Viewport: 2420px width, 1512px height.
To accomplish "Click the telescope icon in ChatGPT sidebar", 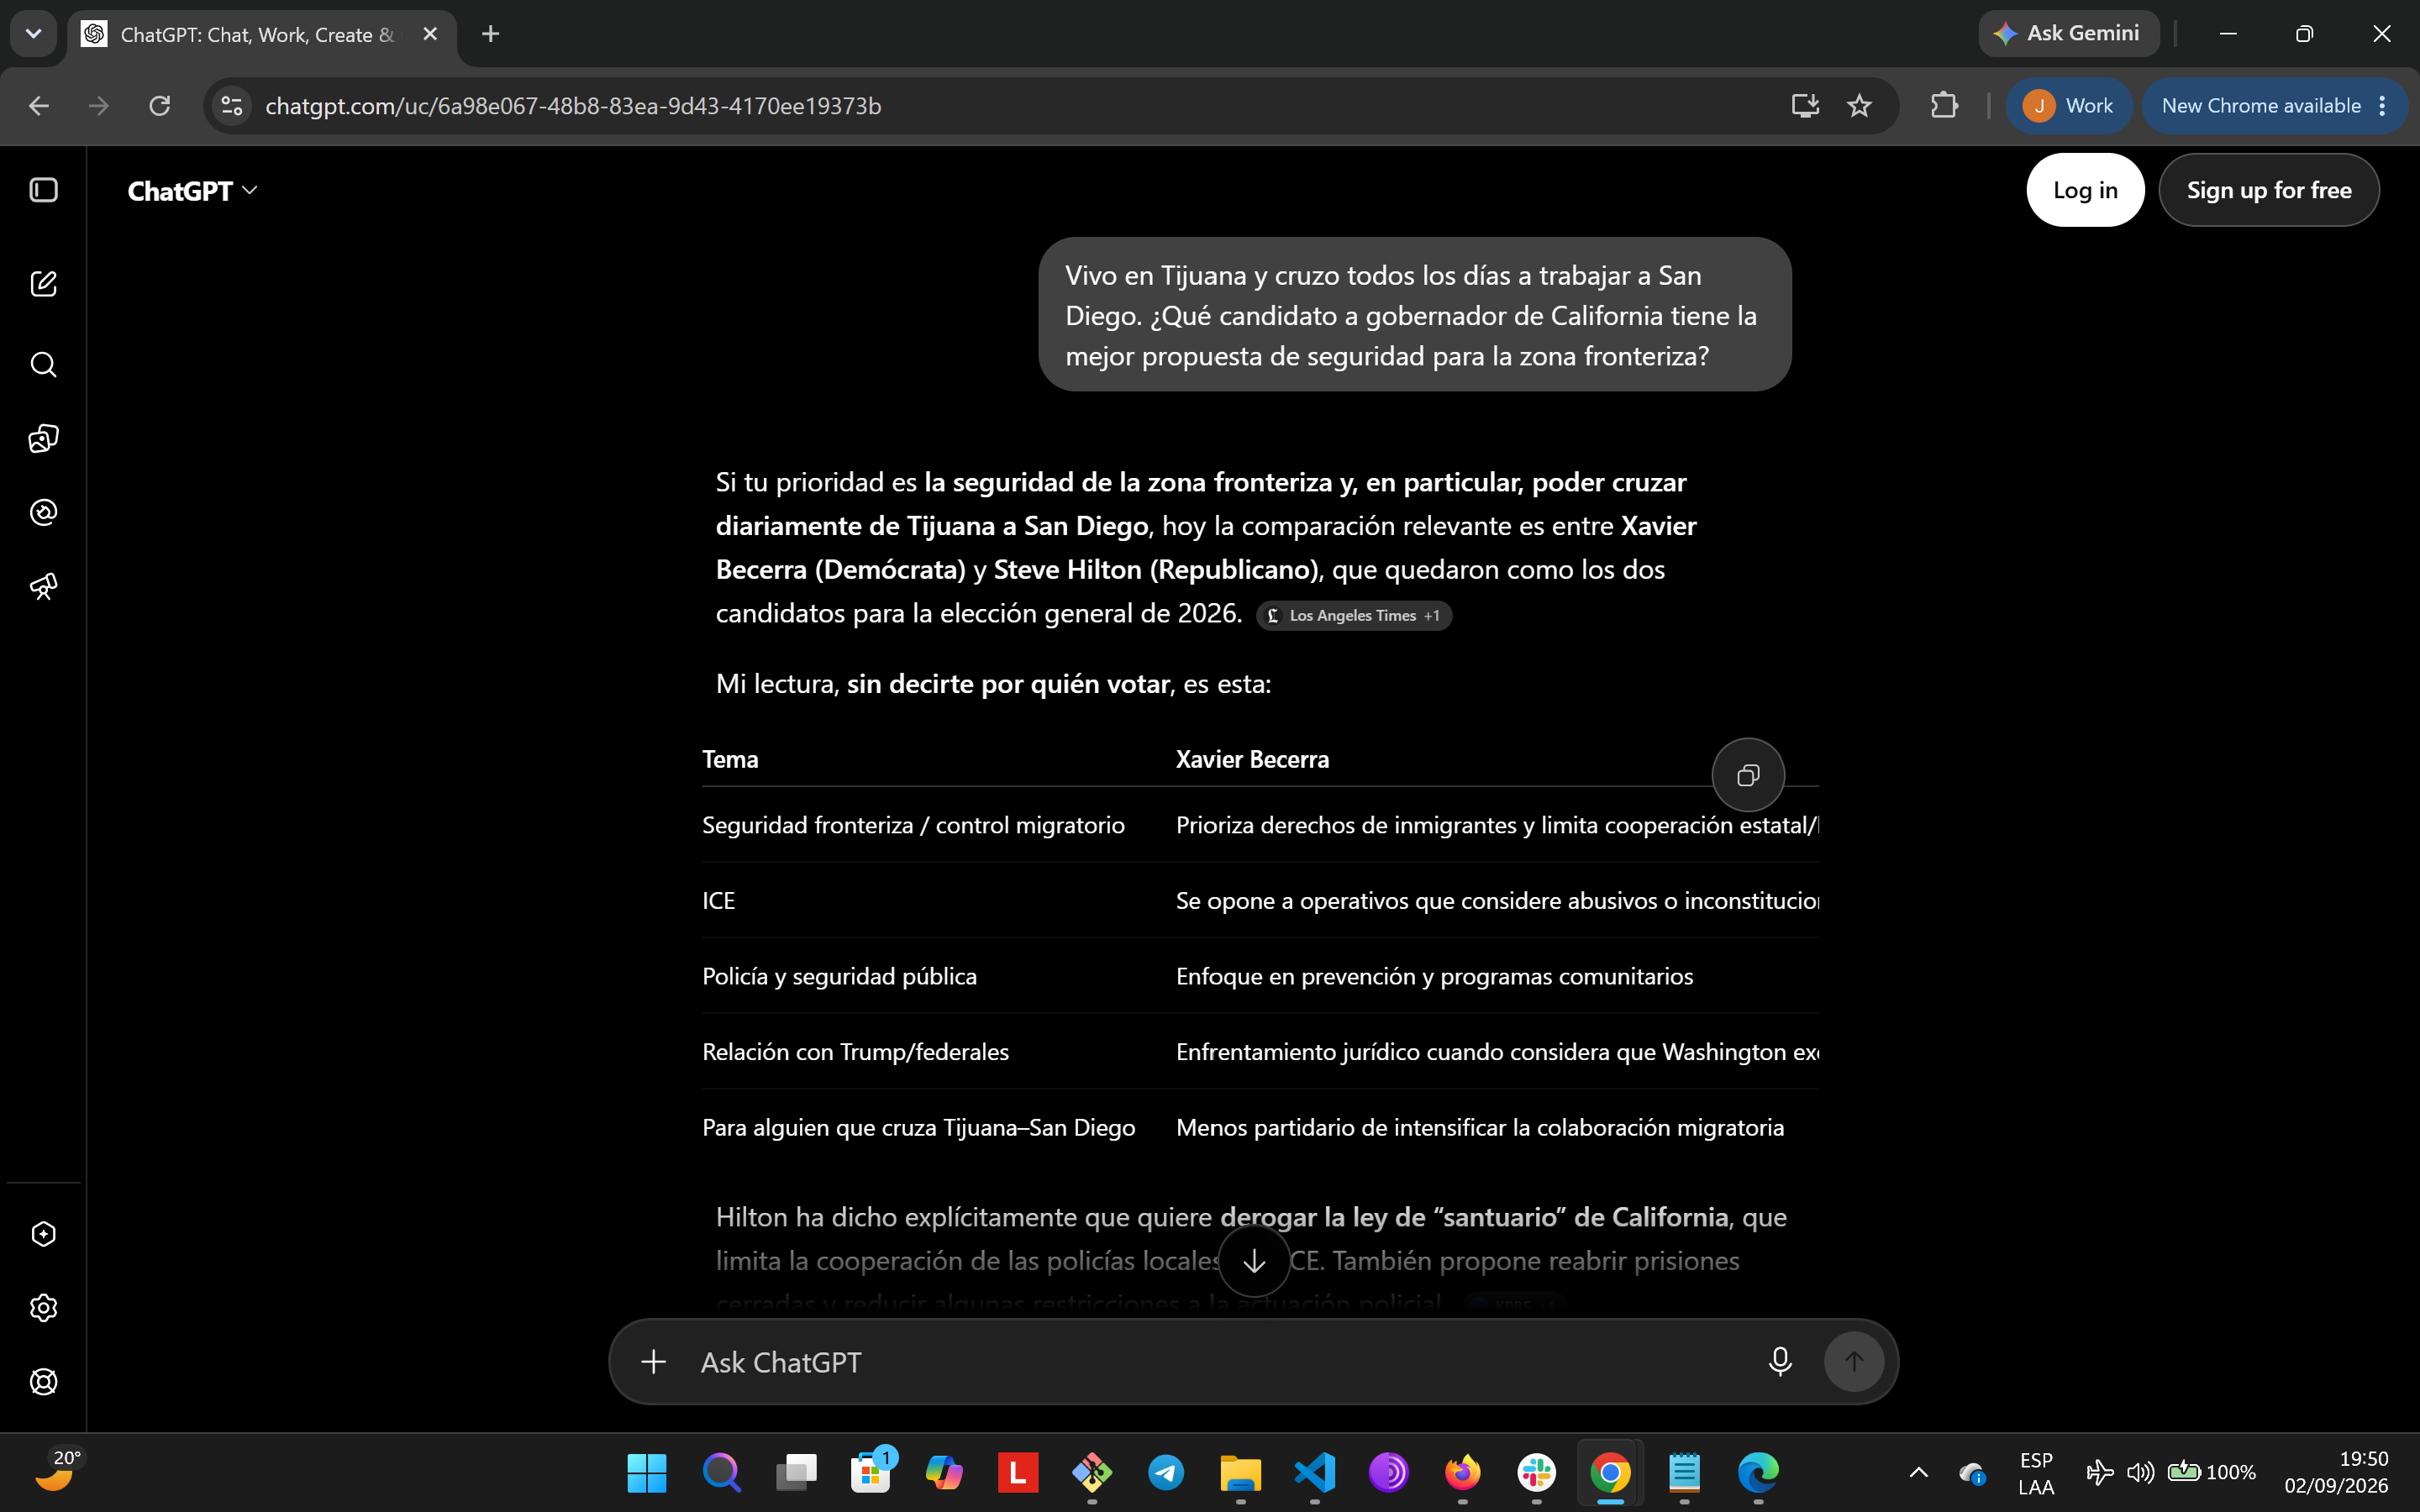I will [44, 586].
